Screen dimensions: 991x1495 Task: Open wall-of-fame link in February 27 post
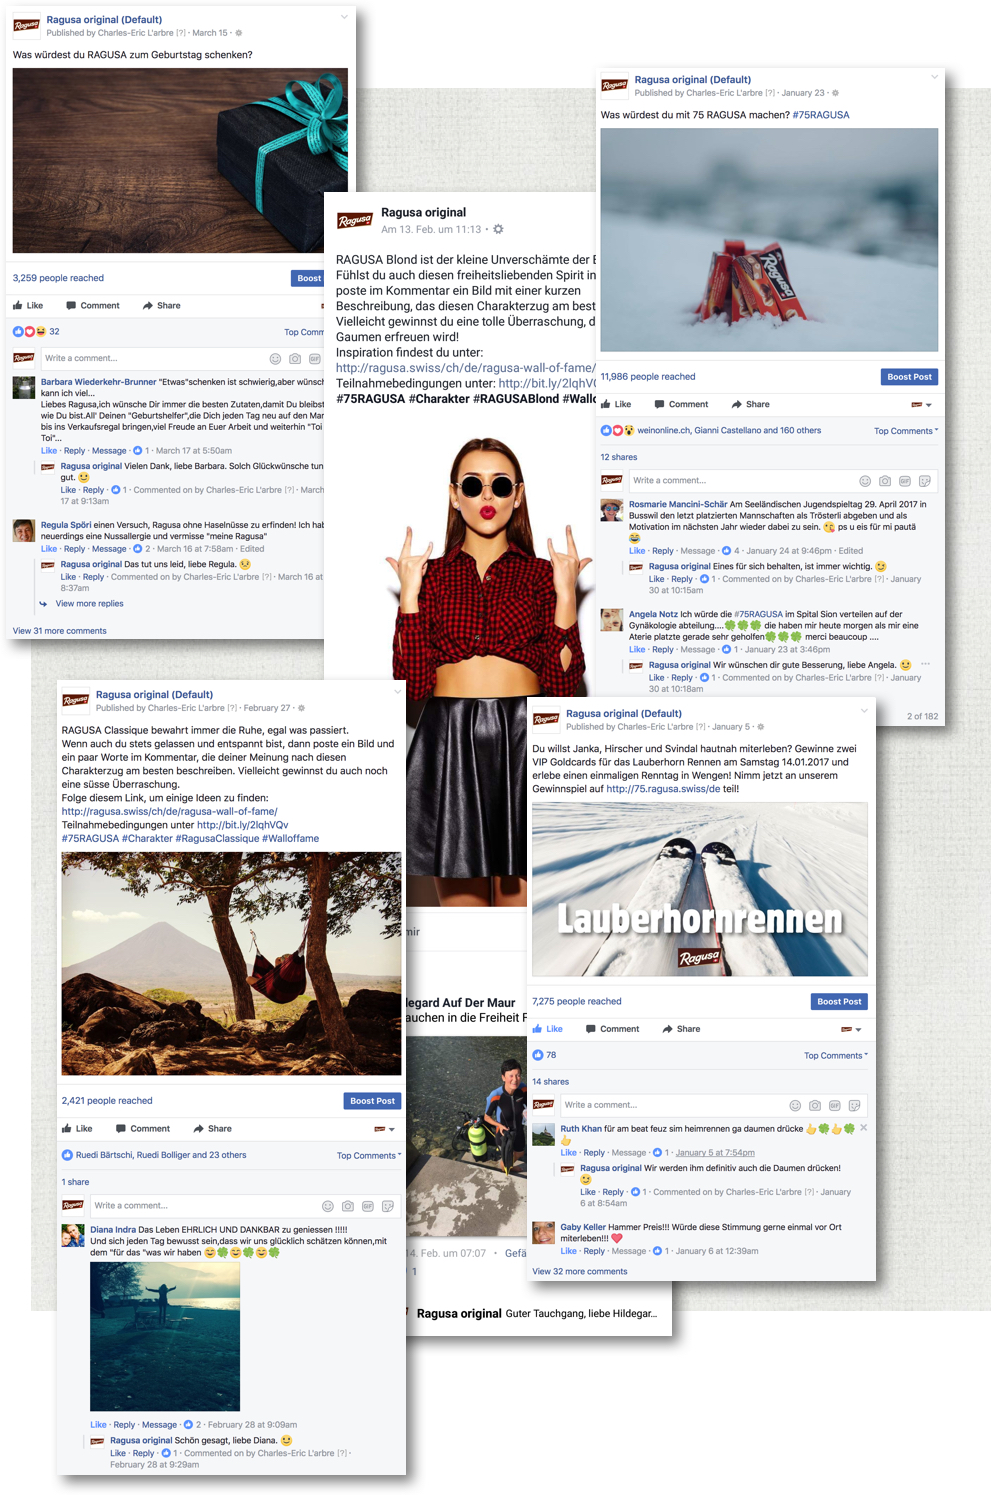coord(170,812)
